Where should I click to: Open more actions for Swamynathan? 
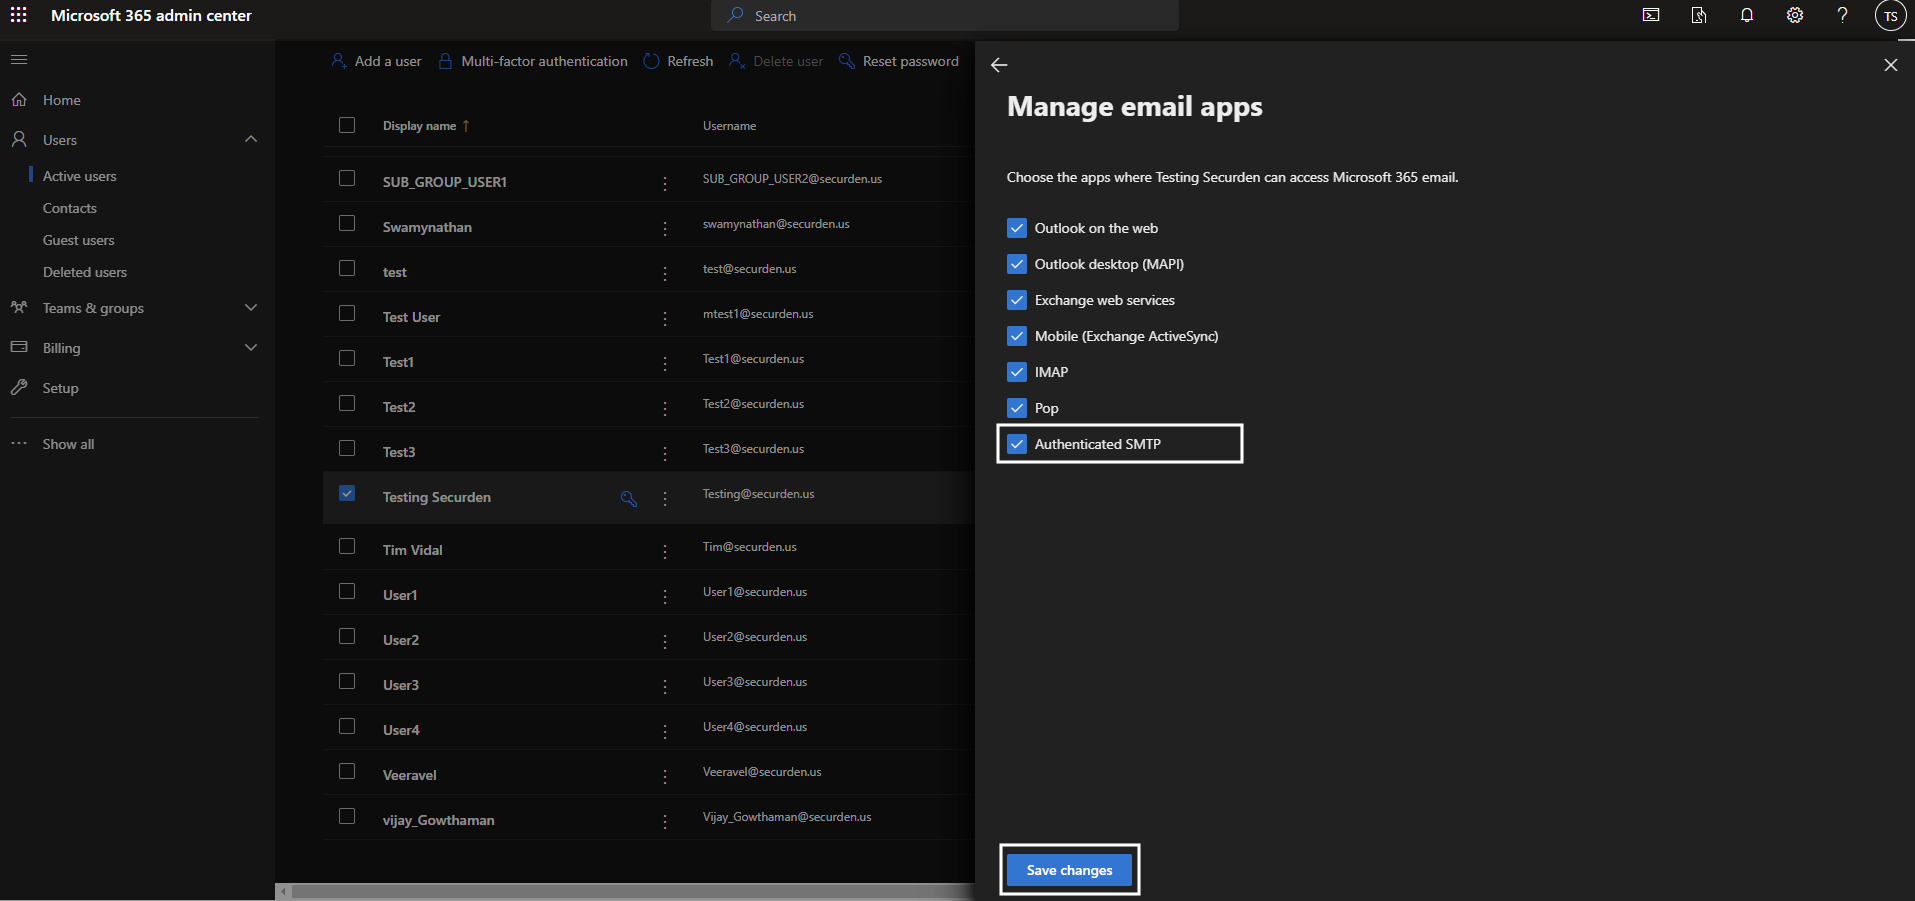click(x=665, y=229)
